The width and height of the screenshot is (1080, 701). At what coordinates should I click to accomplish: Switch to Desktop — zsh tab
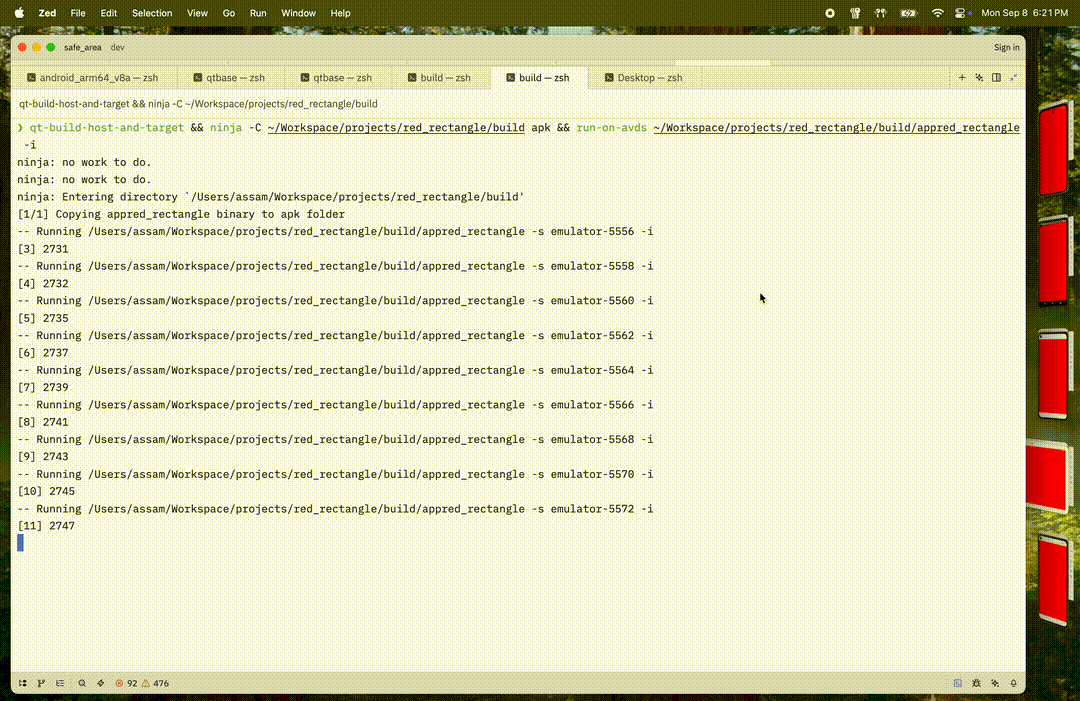(644, 78)
